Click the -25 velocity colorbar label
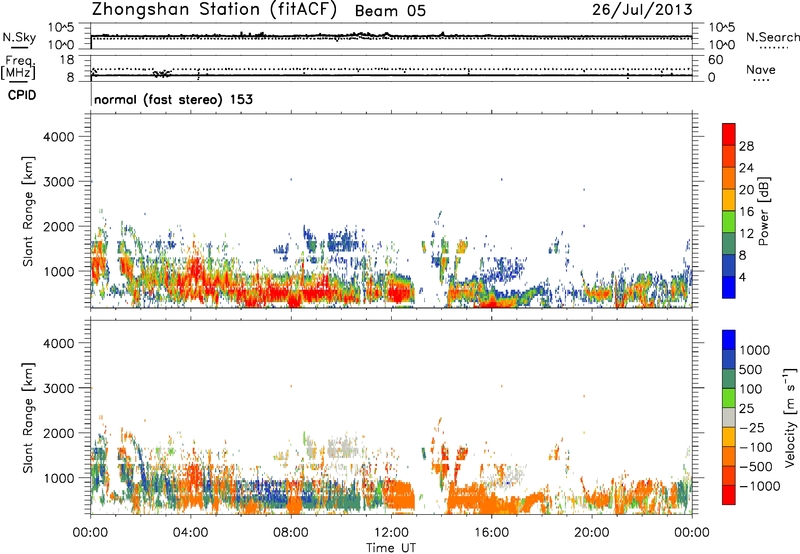Viewport: 800px width, 554px height. (751, 428)
